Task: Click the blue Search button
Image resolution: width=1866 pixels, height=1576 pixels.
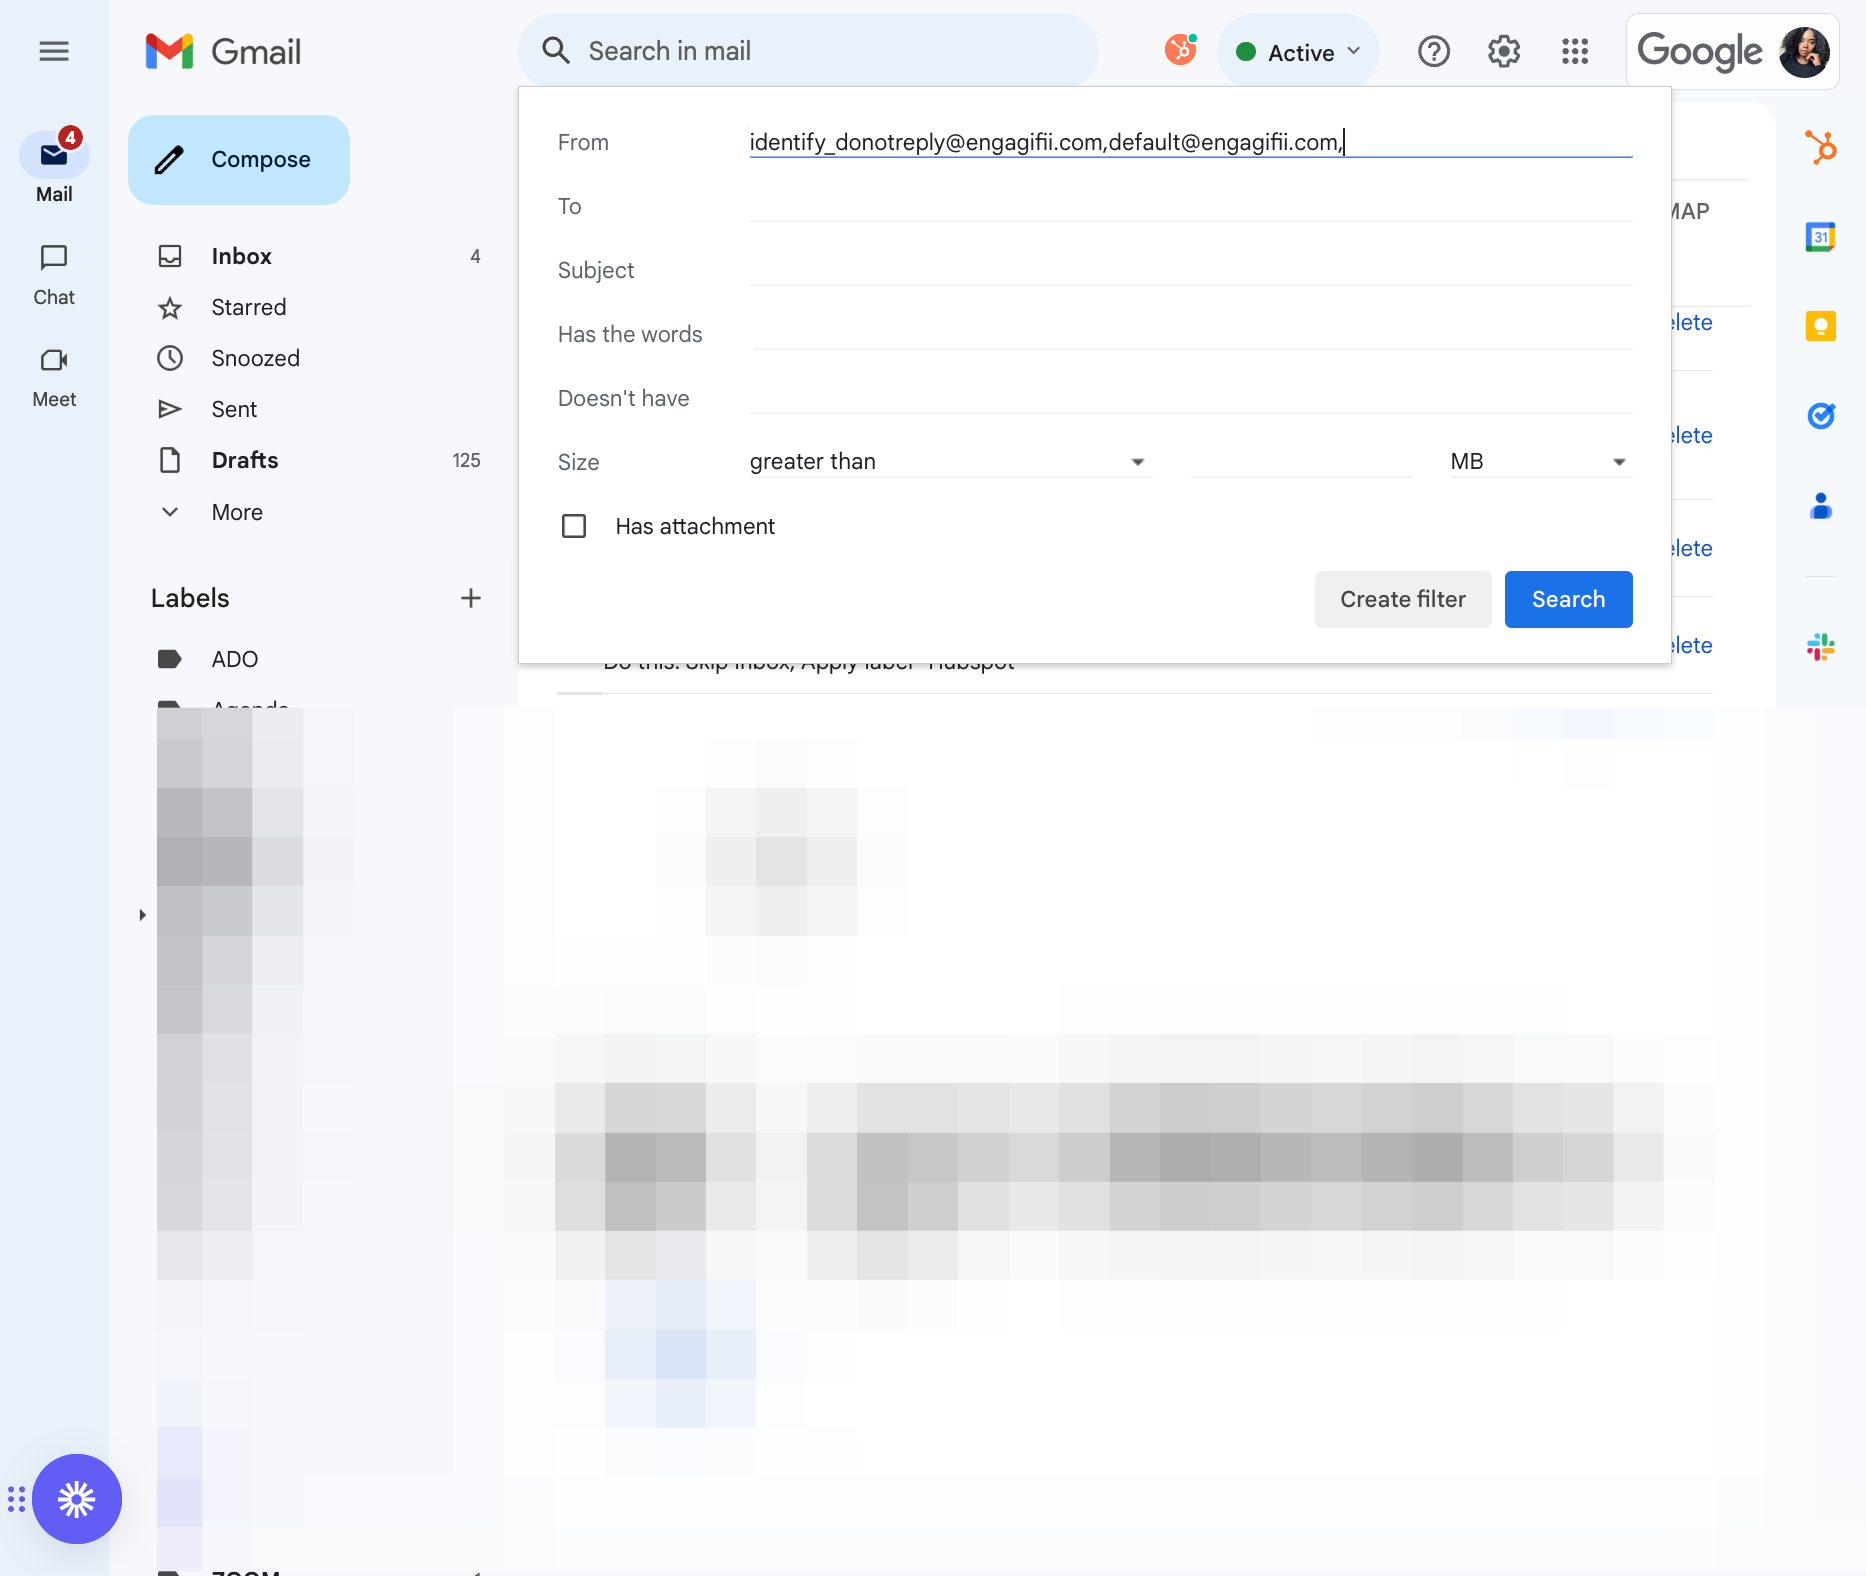Action: (1568, 599)
